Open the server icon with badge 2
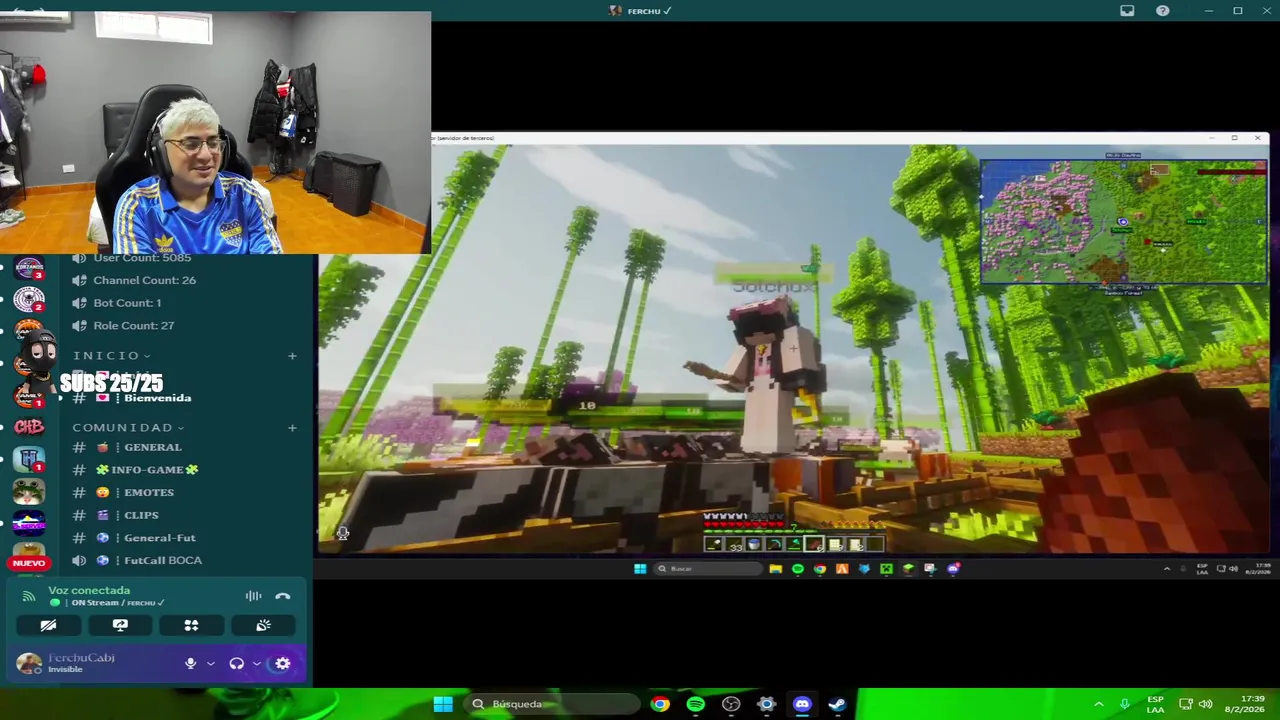This screenshot has width=1280, height=720. point(29,299)
